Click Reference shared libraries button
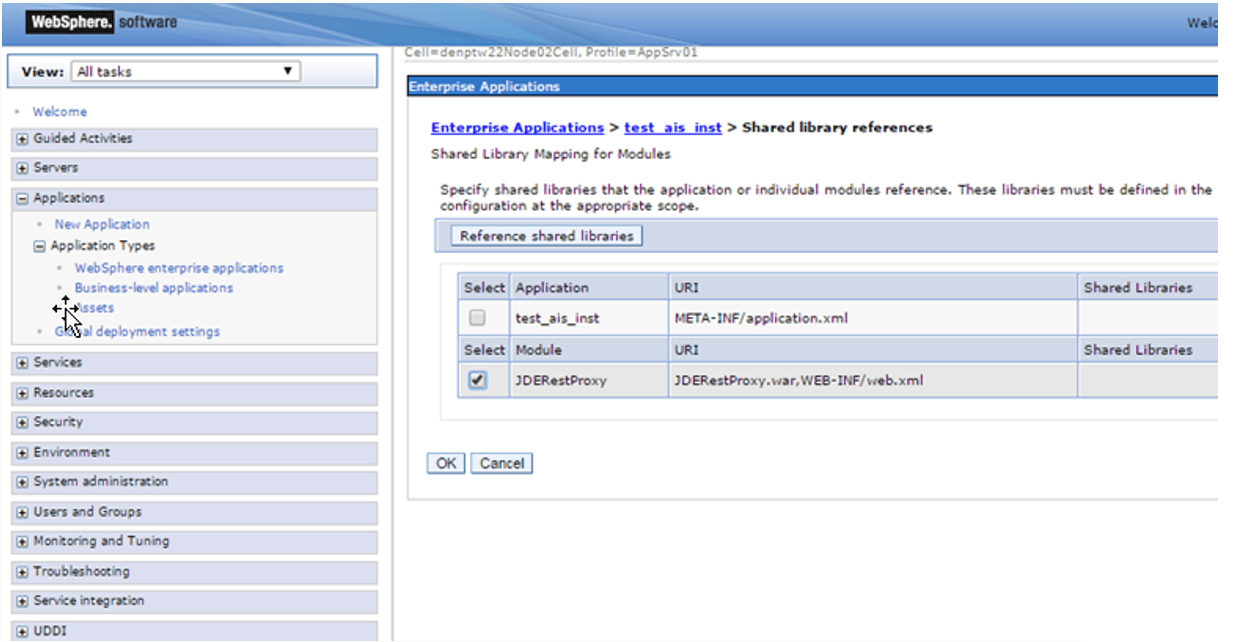Screen dimensions: 1258x642 point(547,236)
